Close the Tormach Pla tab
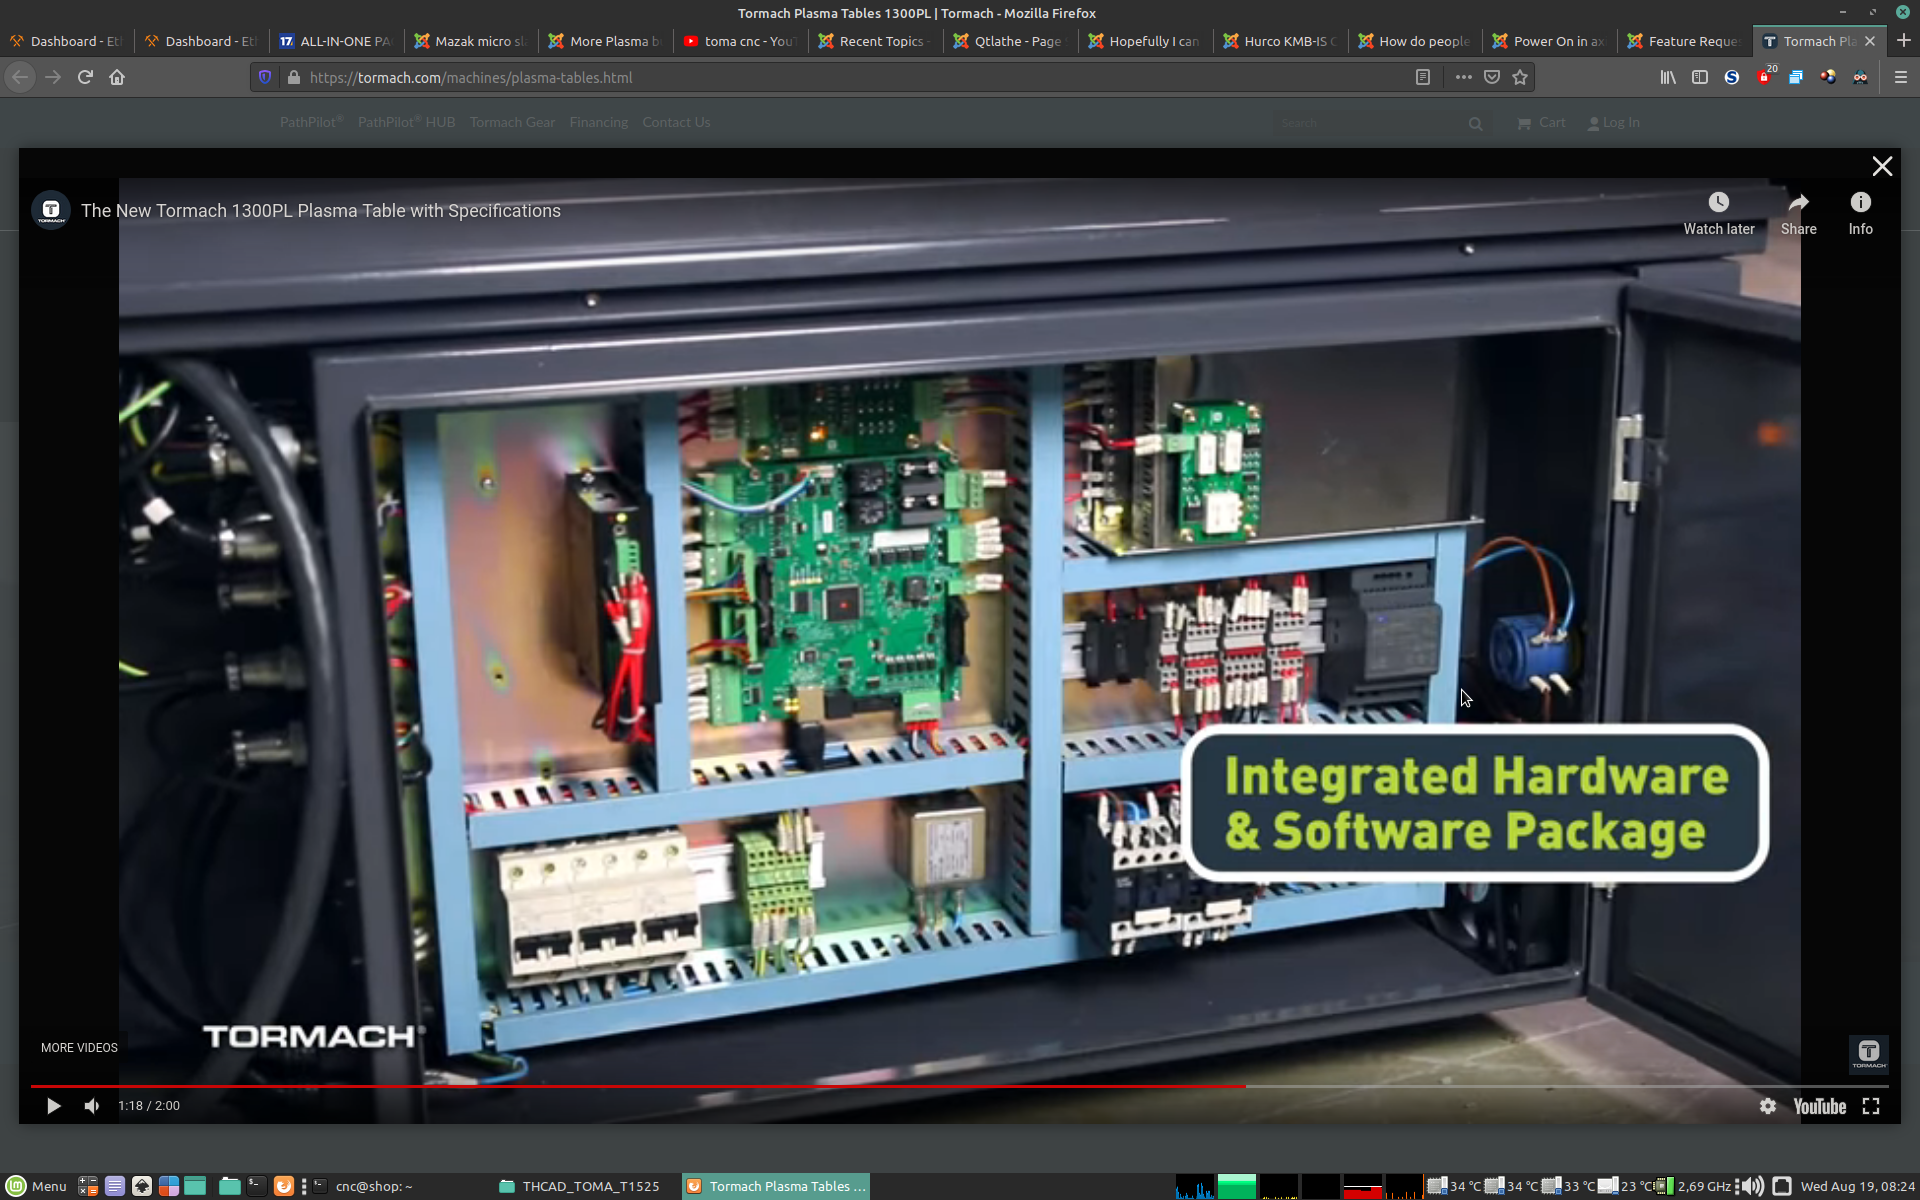The height and width of the screenshot is (1200, 1920). point(1870,41)
